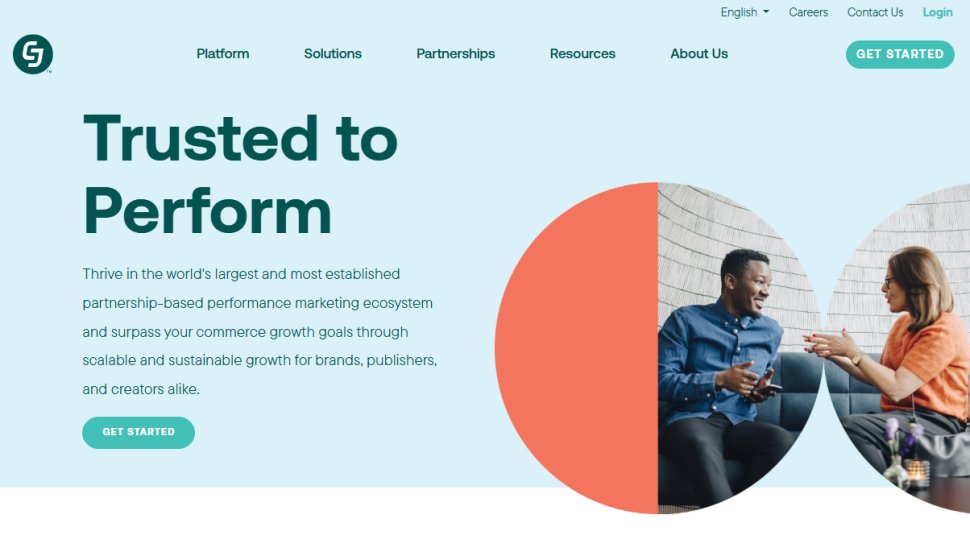
Task: Click Get Started below the hero paragraph
Action: coord(138,432)
